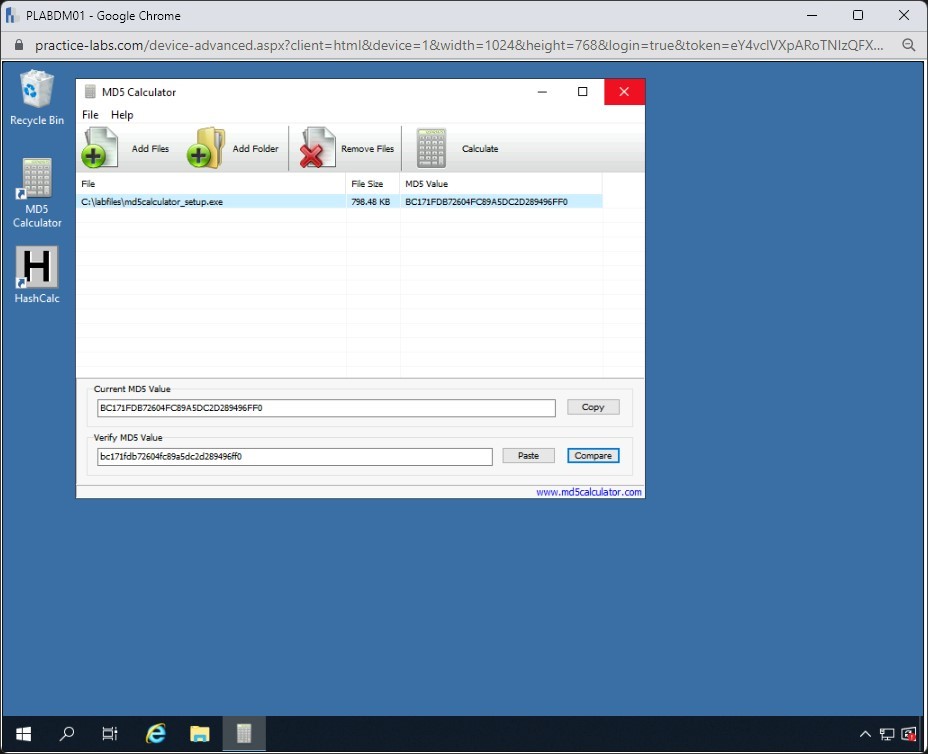928x754 pixels.
Task: Open the Help menu
Action: pos(122,115)
